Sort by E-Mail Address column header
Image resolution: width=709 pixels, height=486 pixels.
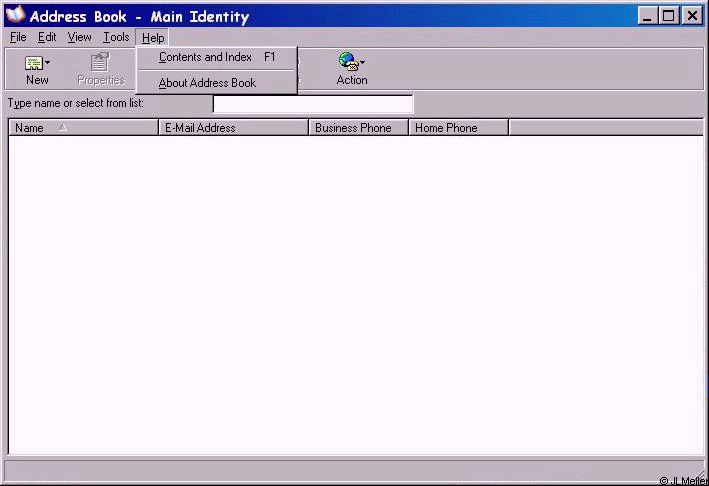point(233,128)
